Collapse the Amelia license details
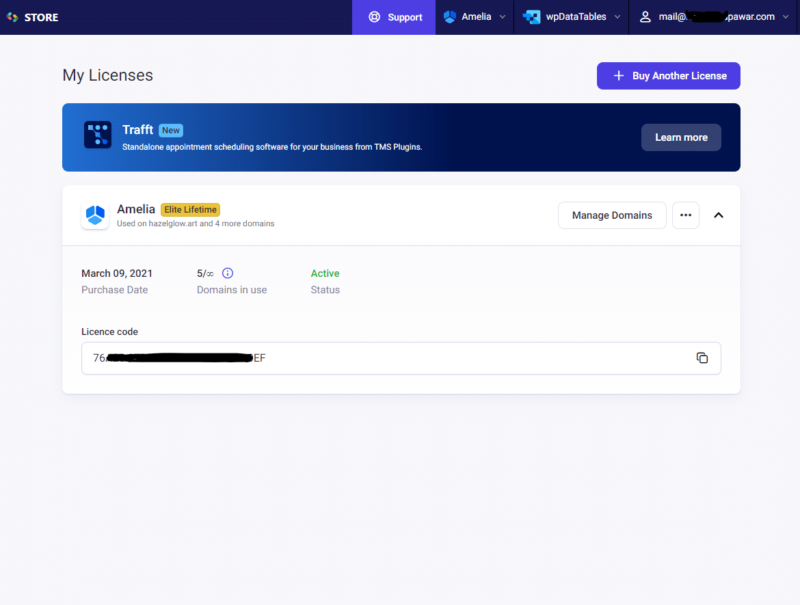This screenshot has width=800, height=605. (x=719, y=215)
